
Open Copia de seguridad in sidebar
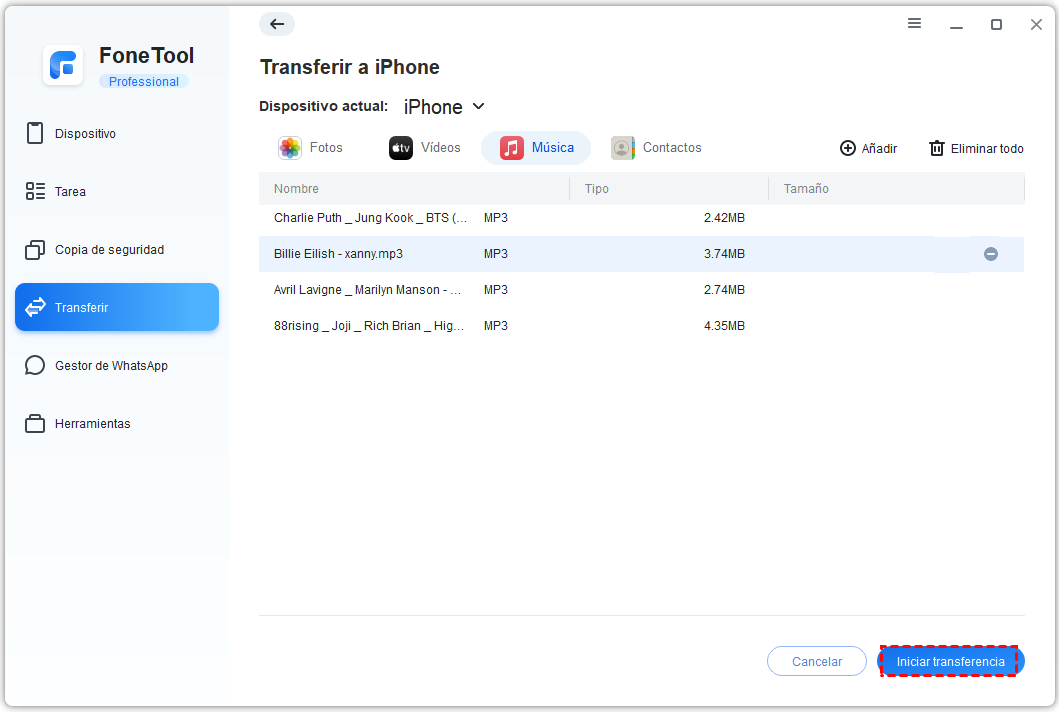tap(109, 250)
